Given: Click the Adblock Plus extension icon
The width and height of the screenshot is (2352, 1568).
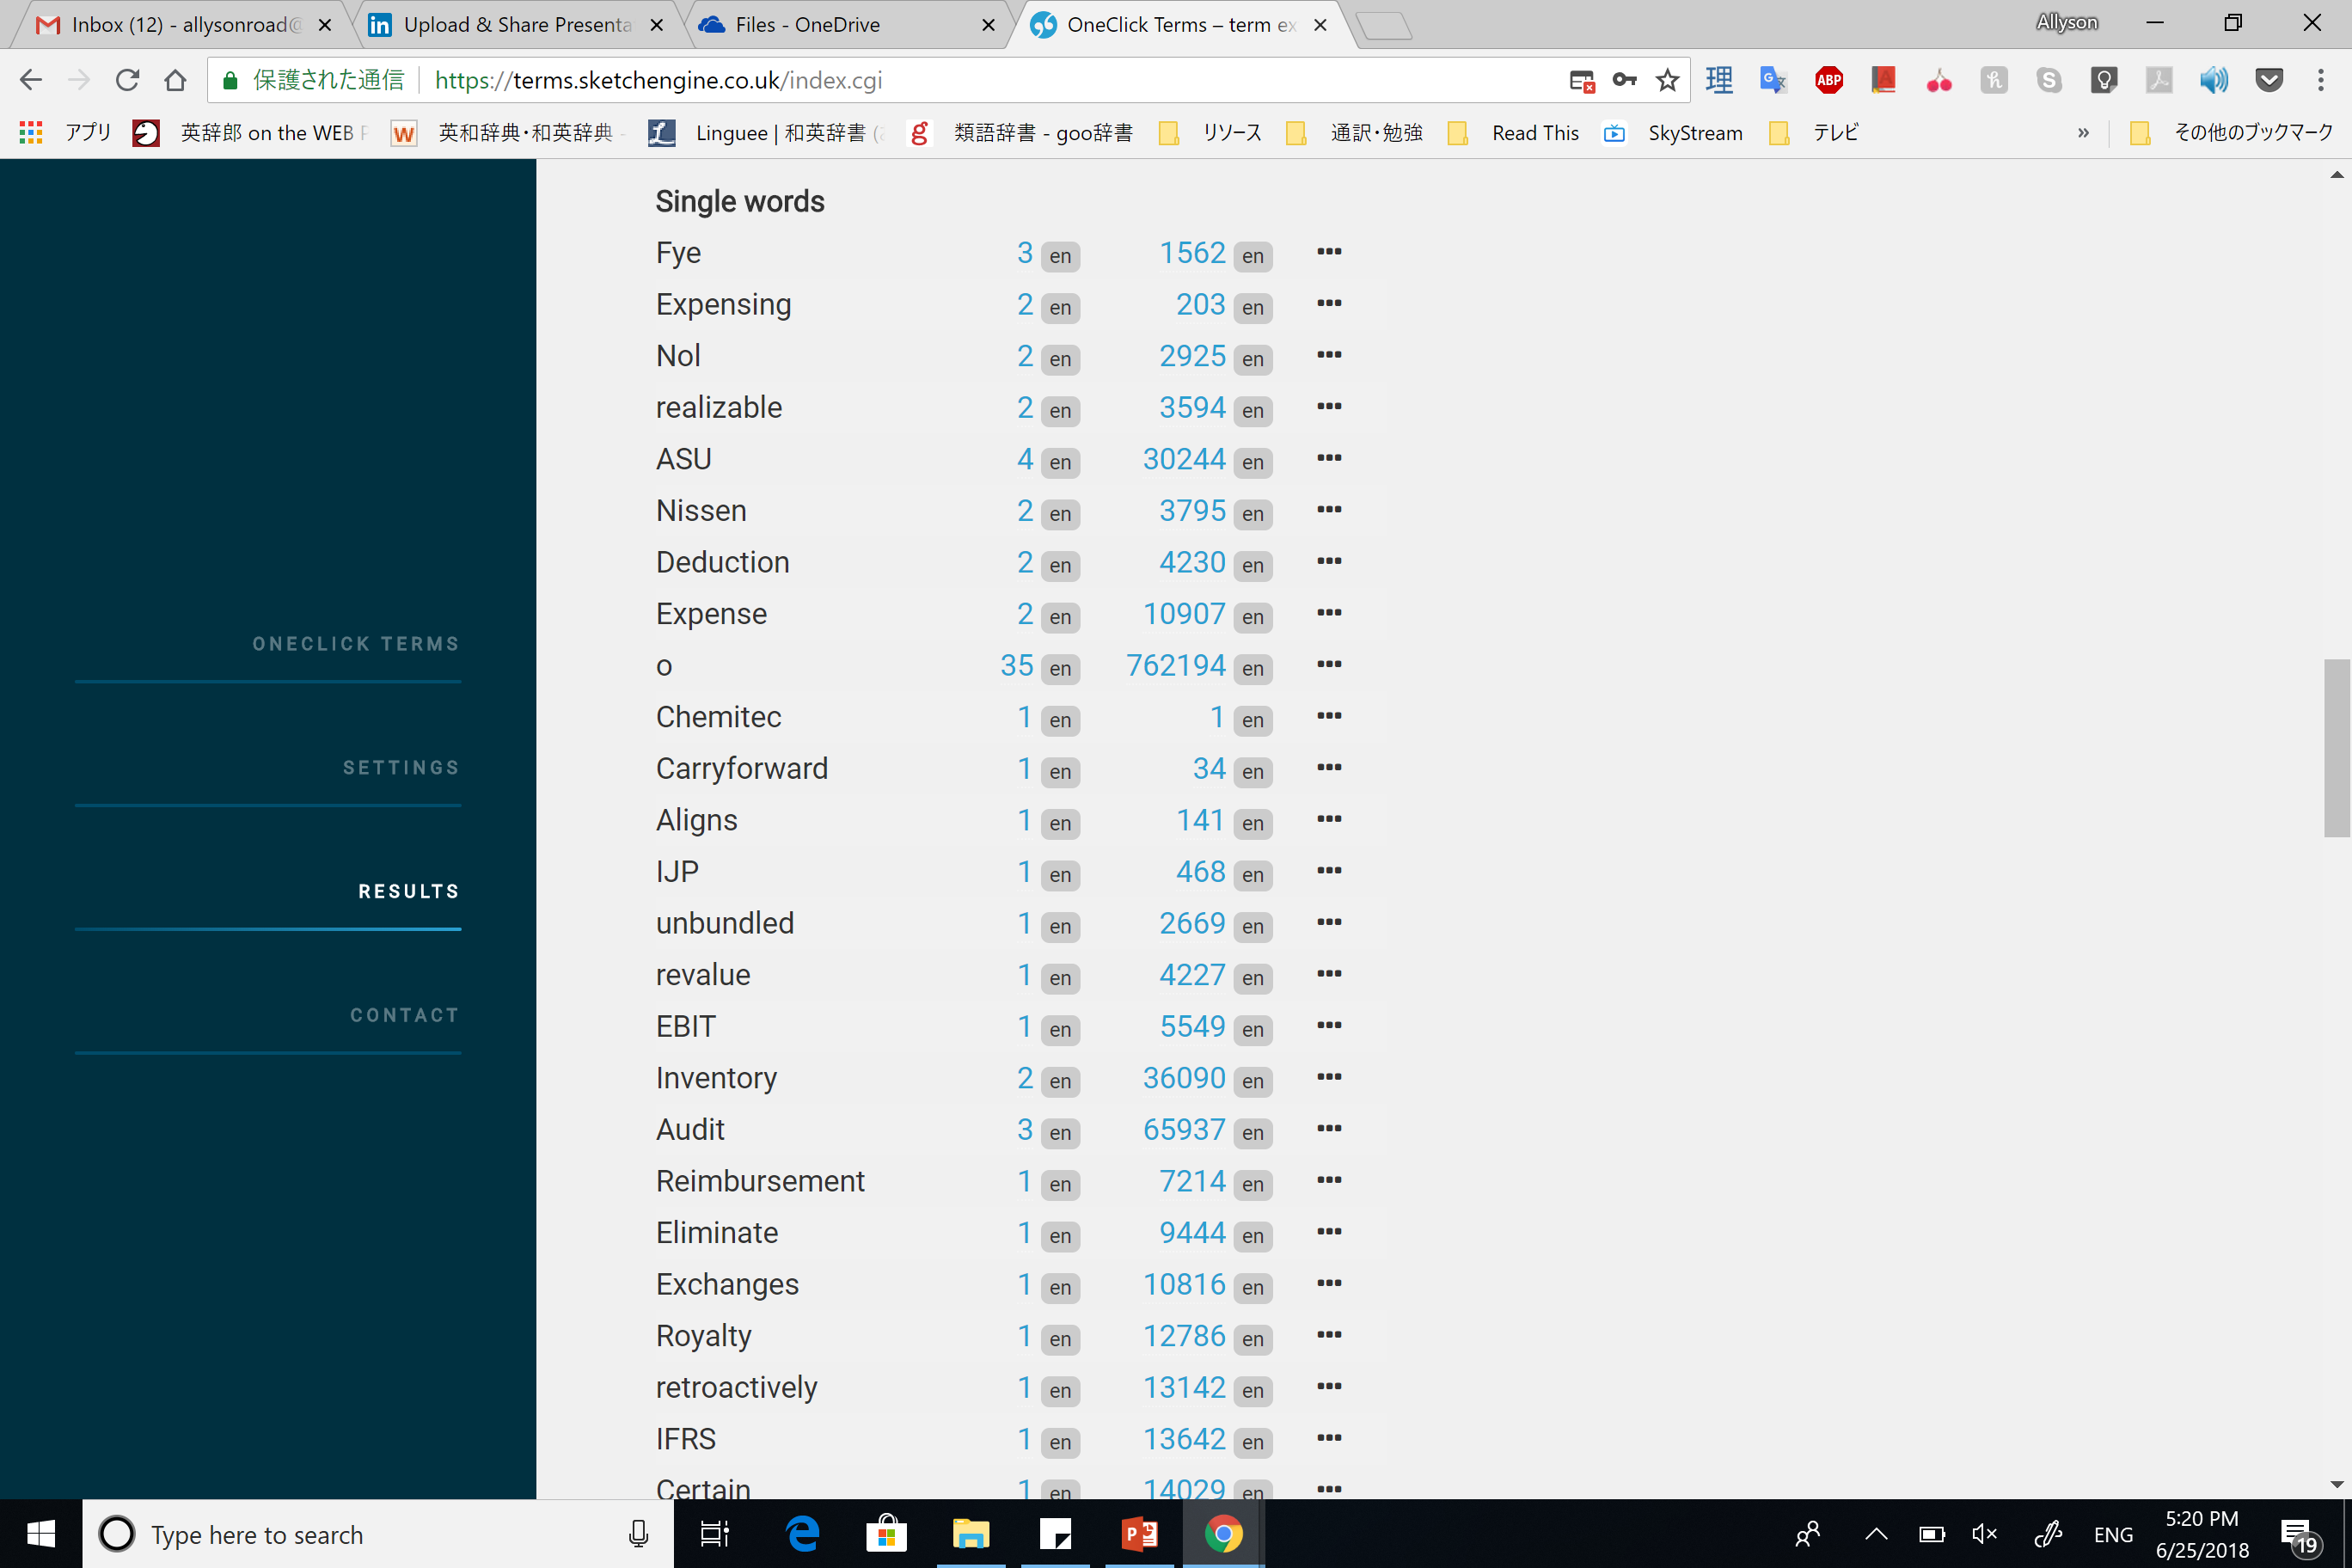Looking at the screenshot, I should (x=1829, y=80).
